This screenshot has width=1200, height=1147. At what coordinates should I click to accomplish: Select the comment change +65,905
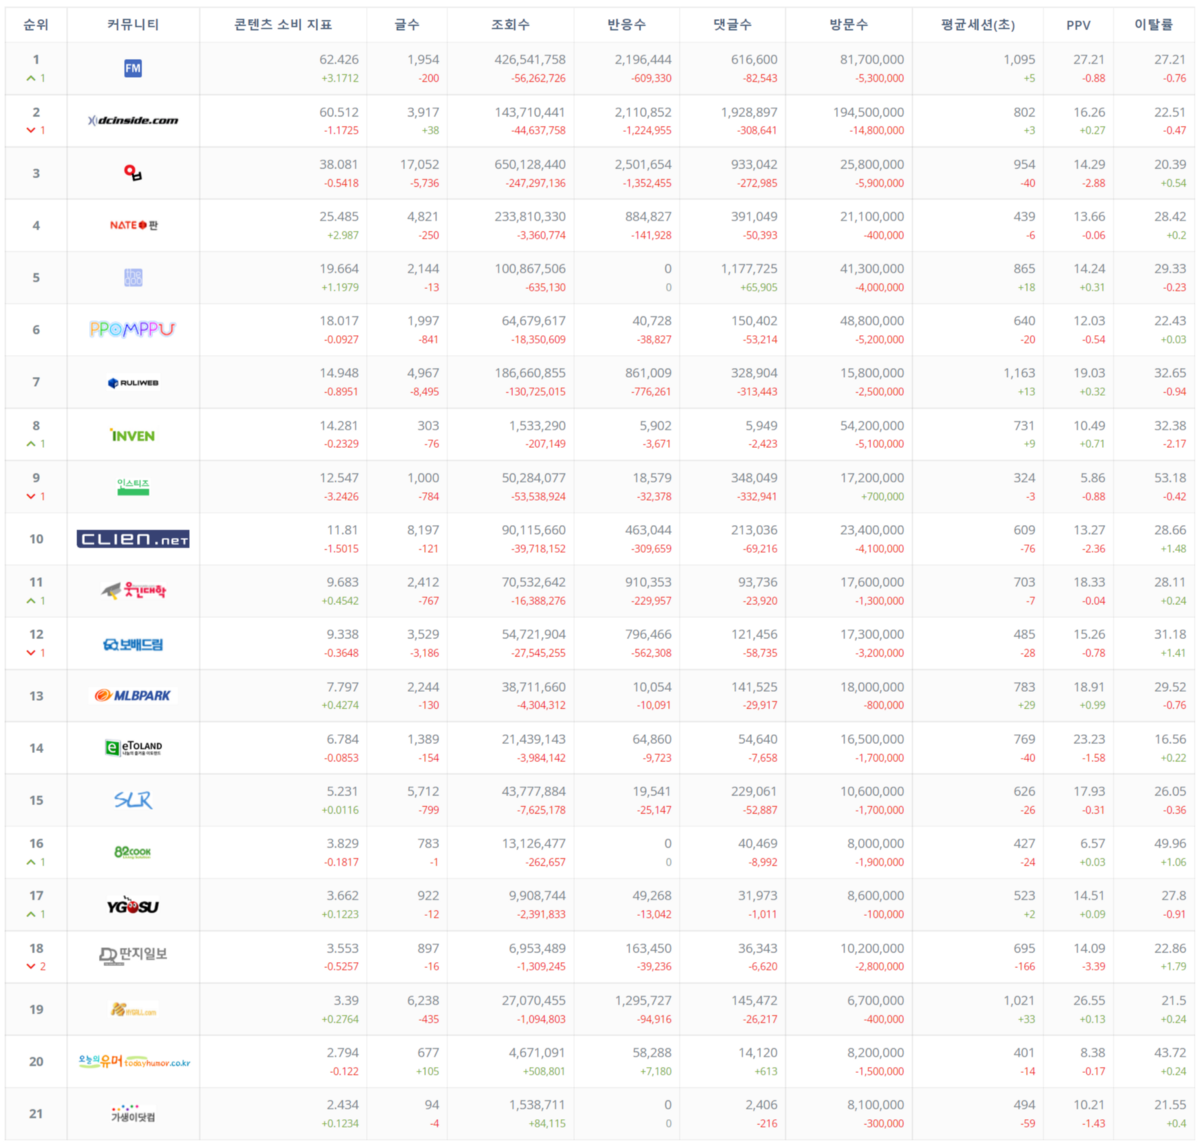click(757, 287)
